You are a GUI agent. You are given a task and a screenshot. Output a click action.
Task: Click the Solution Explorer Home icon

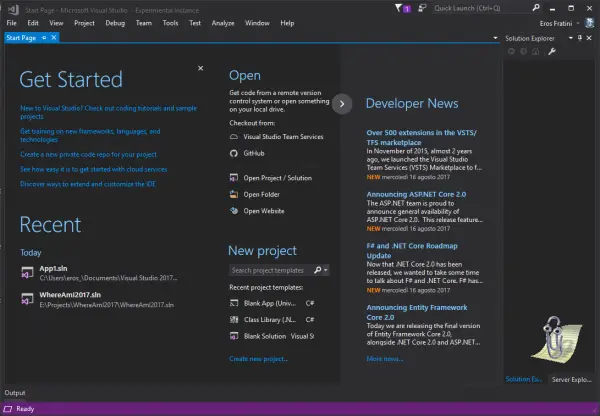(x=536, y=51)
